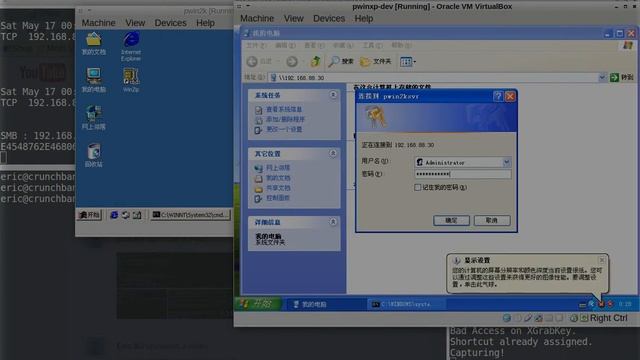640x360 pixels.
Task: Switch to My Computer task in XP taskbar
Action: coord(326,304)
